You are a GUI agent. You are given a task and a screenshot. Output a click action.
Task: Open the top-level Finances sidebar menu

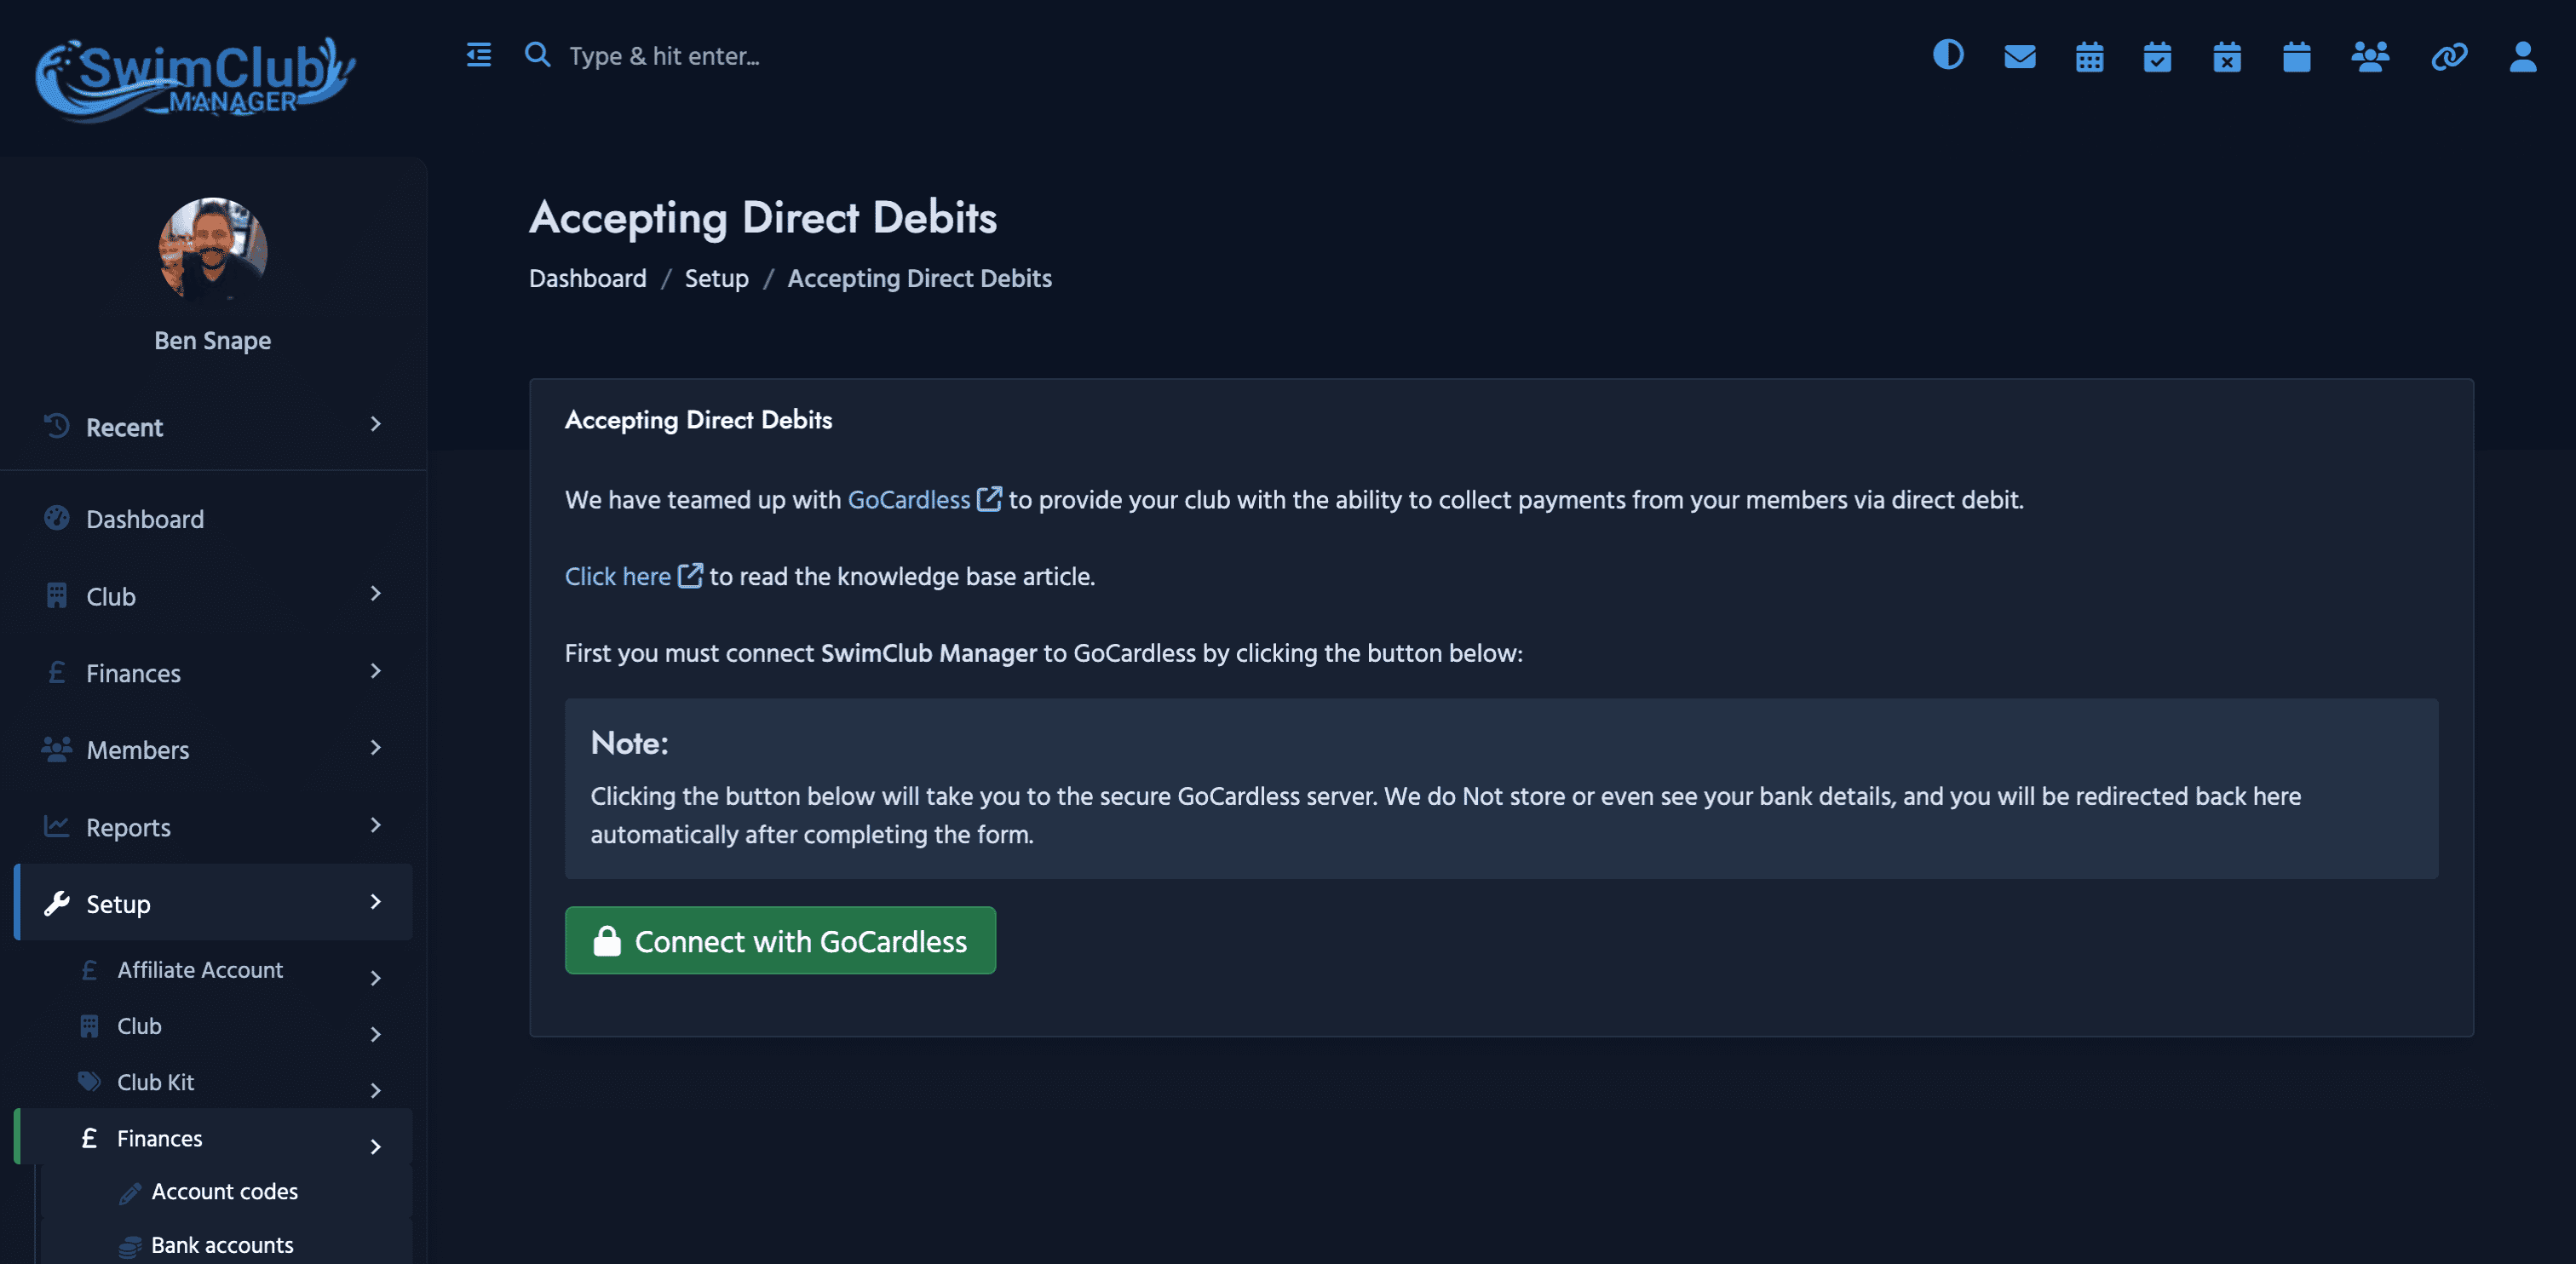tap(213, 673)
